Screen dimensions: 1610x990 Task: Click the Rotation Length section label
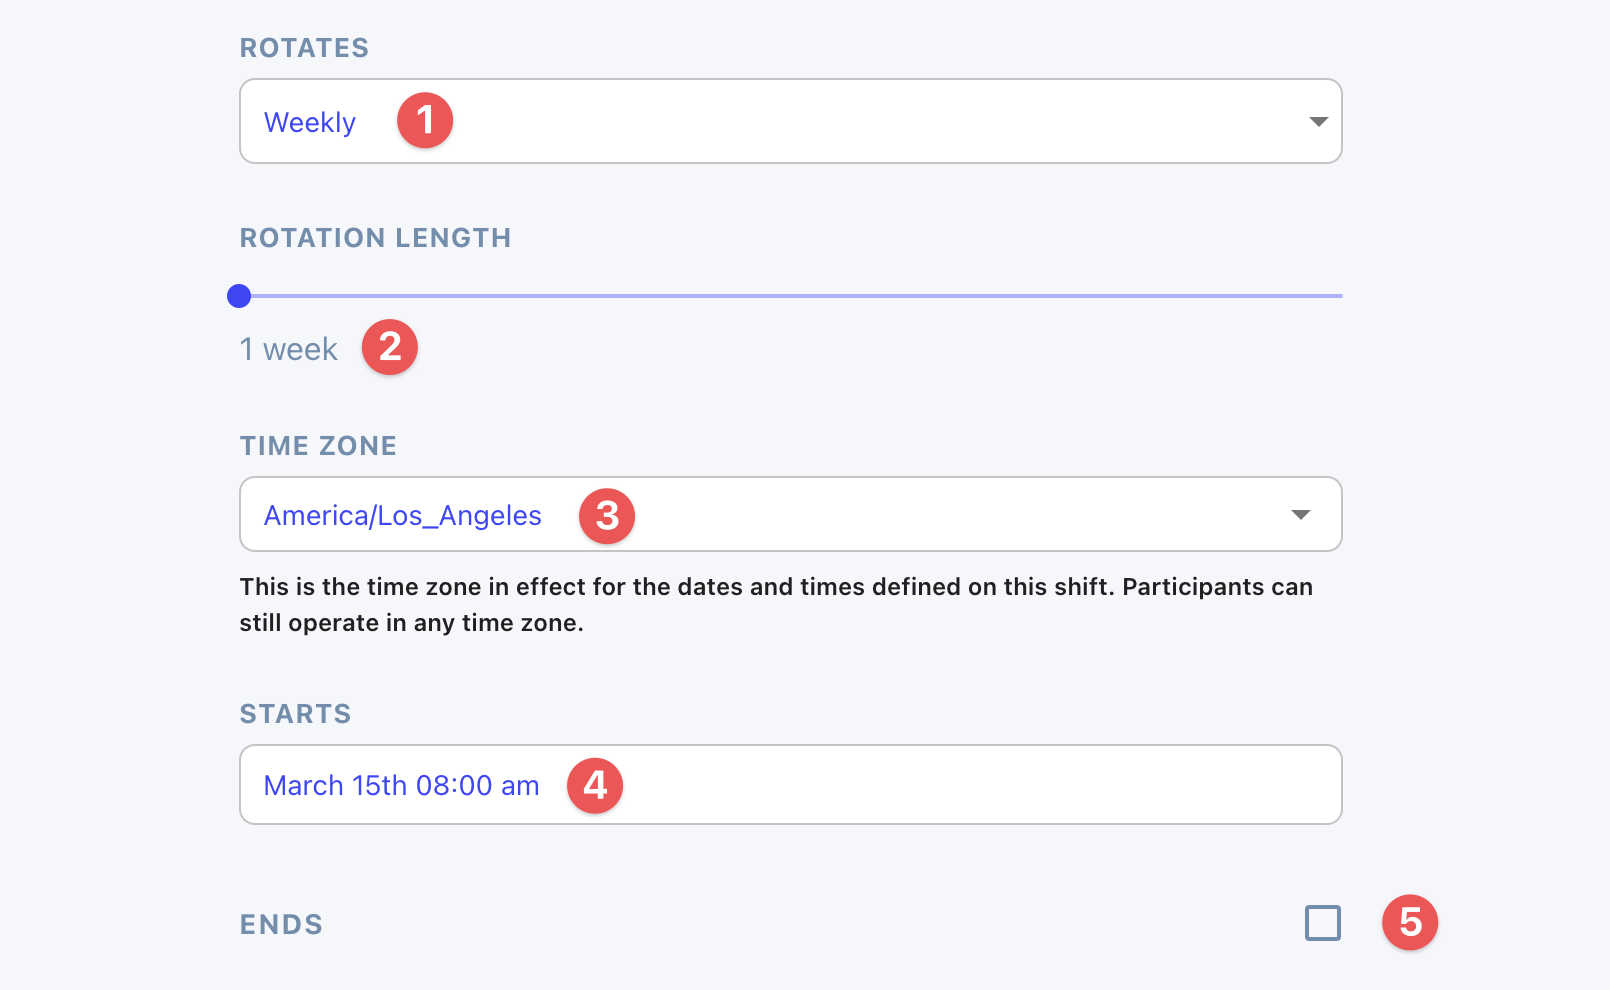375,238
